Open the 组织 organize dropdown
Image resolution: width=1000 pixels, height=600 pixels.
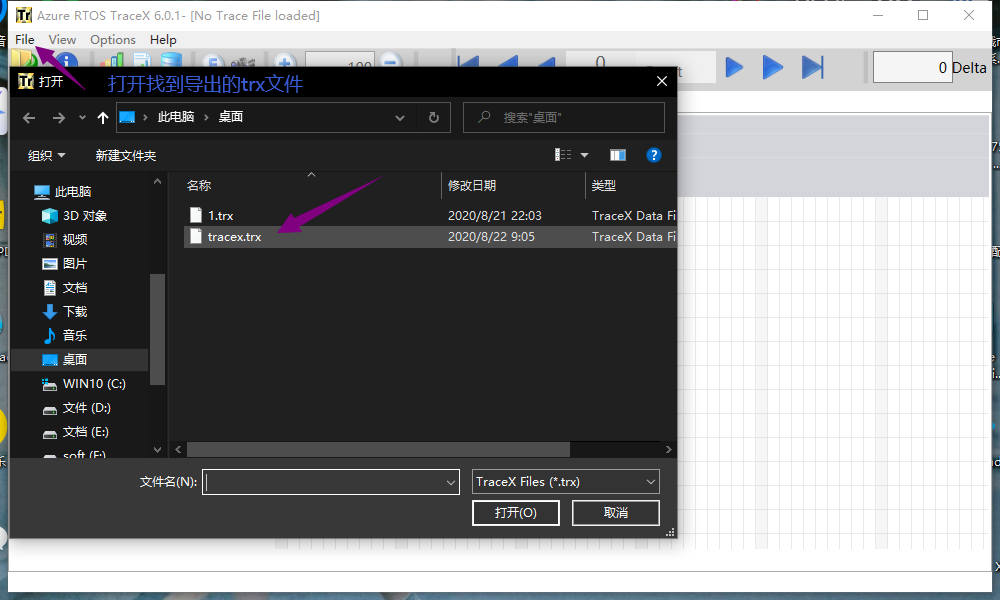47,156
